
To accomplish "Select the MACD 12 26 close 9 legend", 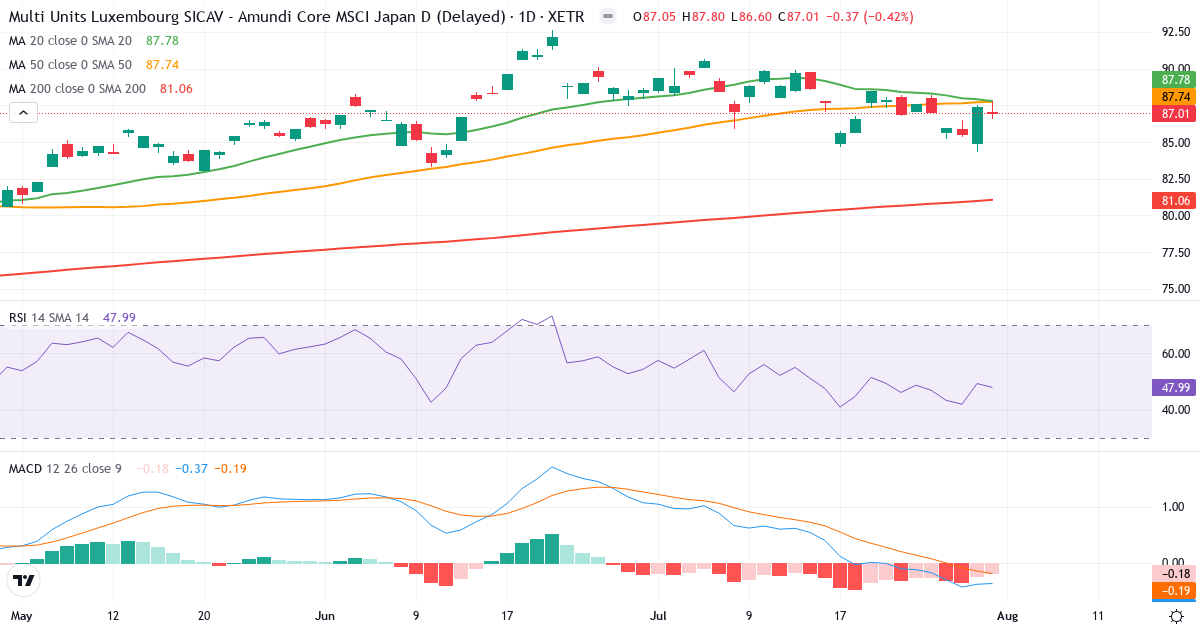I will point(67,468).
